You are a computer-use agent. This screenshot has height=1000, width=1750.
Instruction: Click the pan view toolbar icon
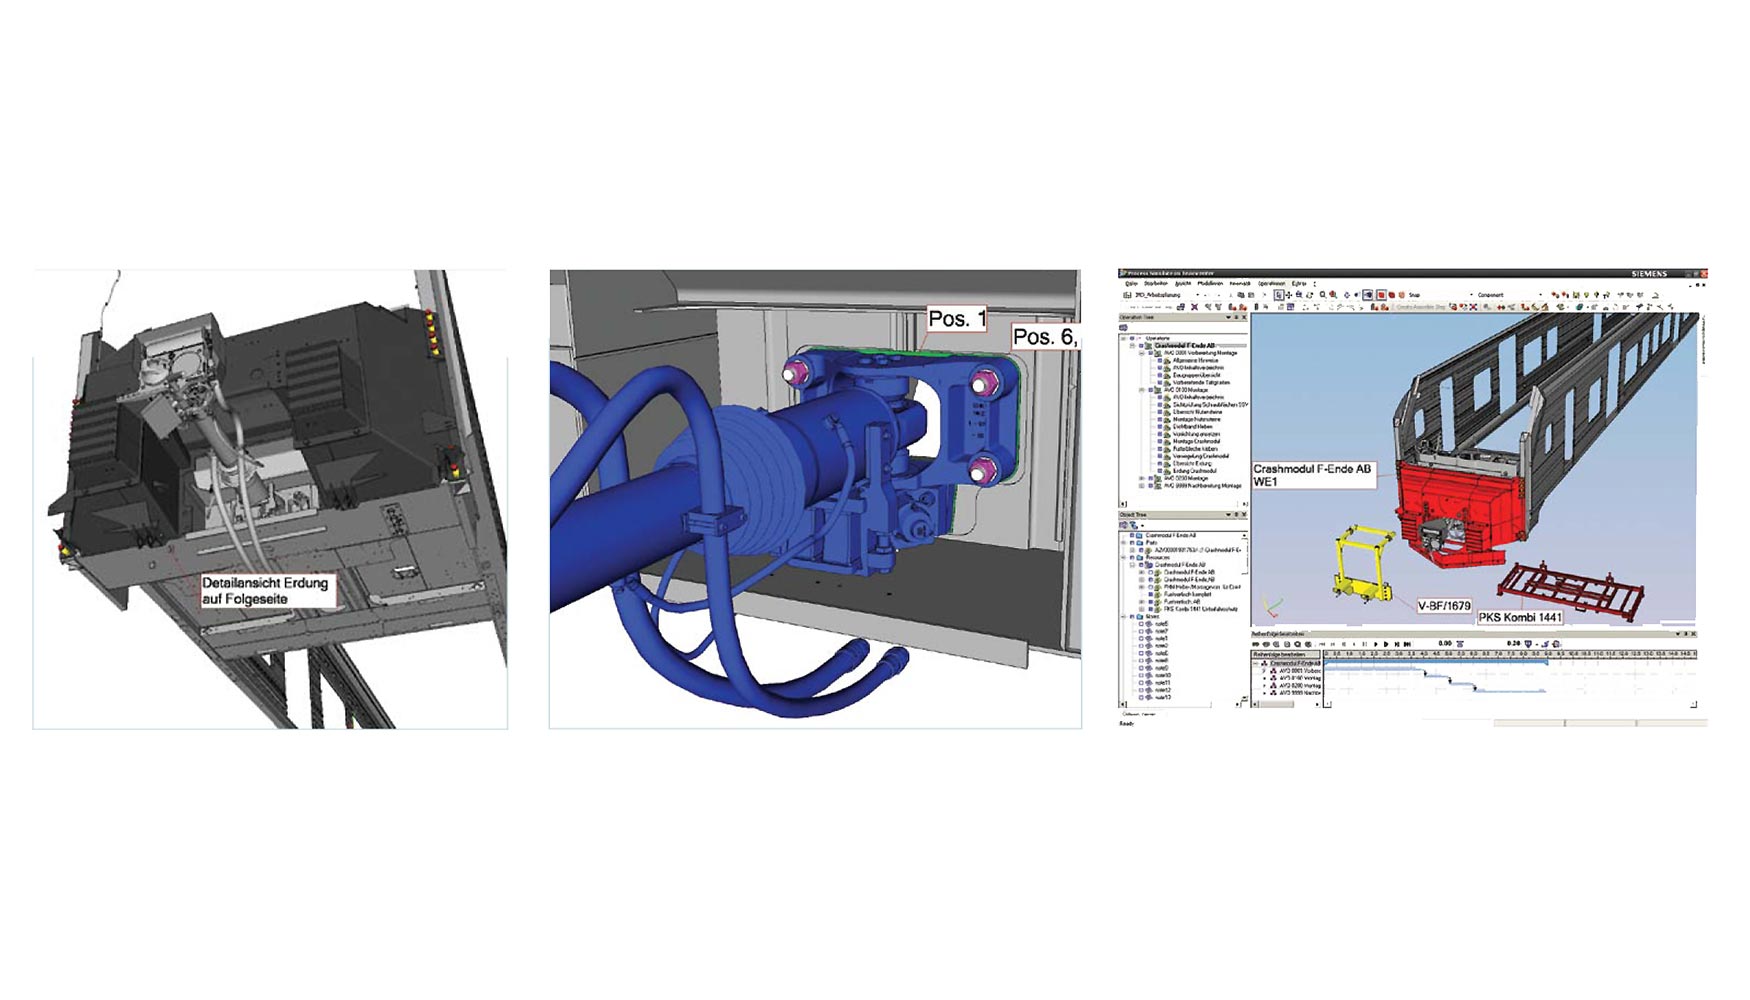pos(1289,295)
